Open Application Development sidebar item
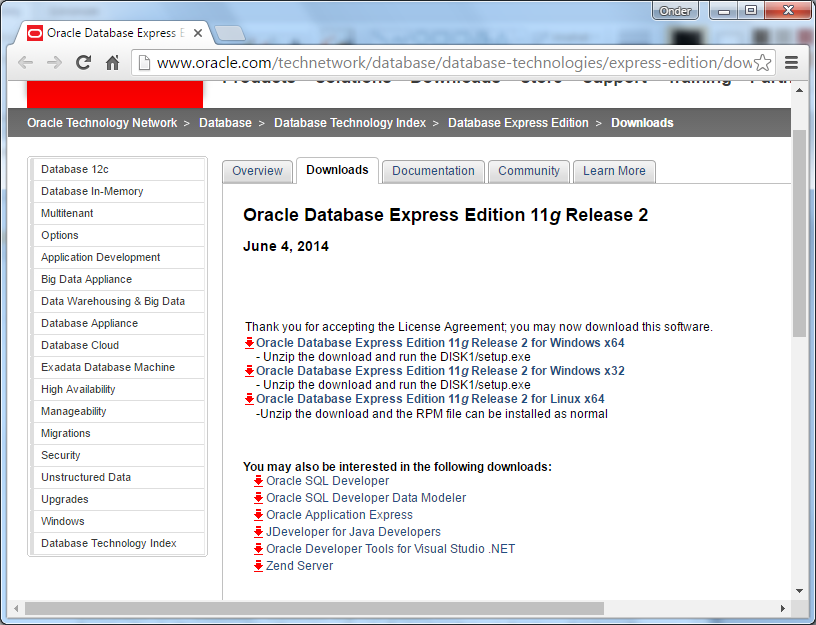The width and height of the screenshot is (816, 625). (x=119, y=258)
